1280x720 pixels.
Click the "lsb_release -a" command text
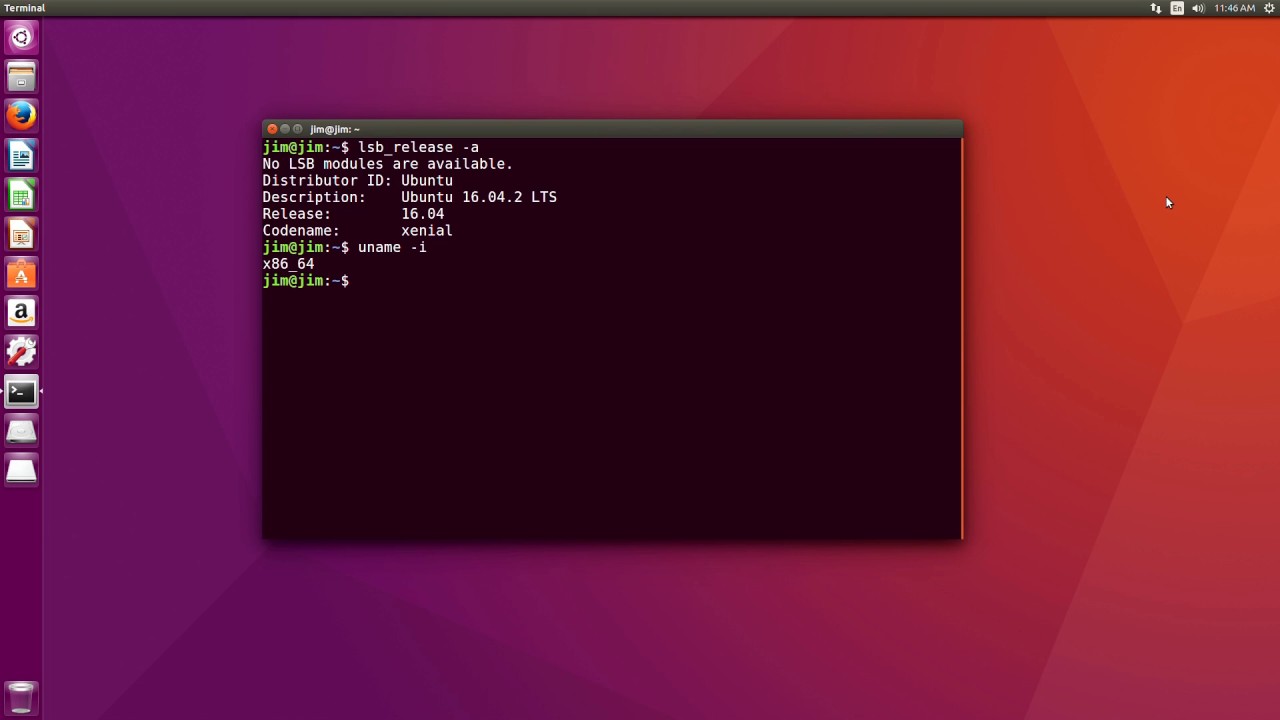[418, 147]
